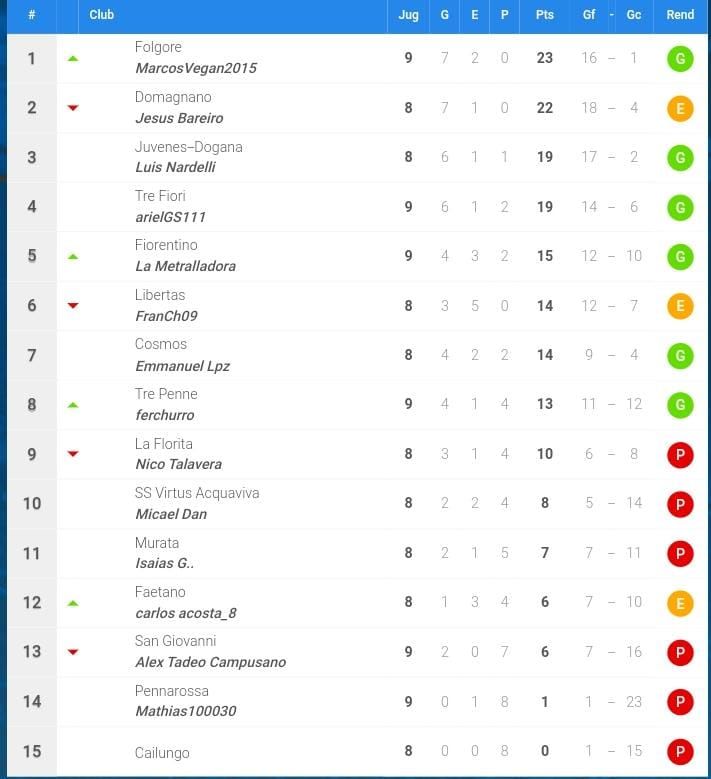Click the Rend column header
Screen dimensions: 711x779
(x=680, y=15)
